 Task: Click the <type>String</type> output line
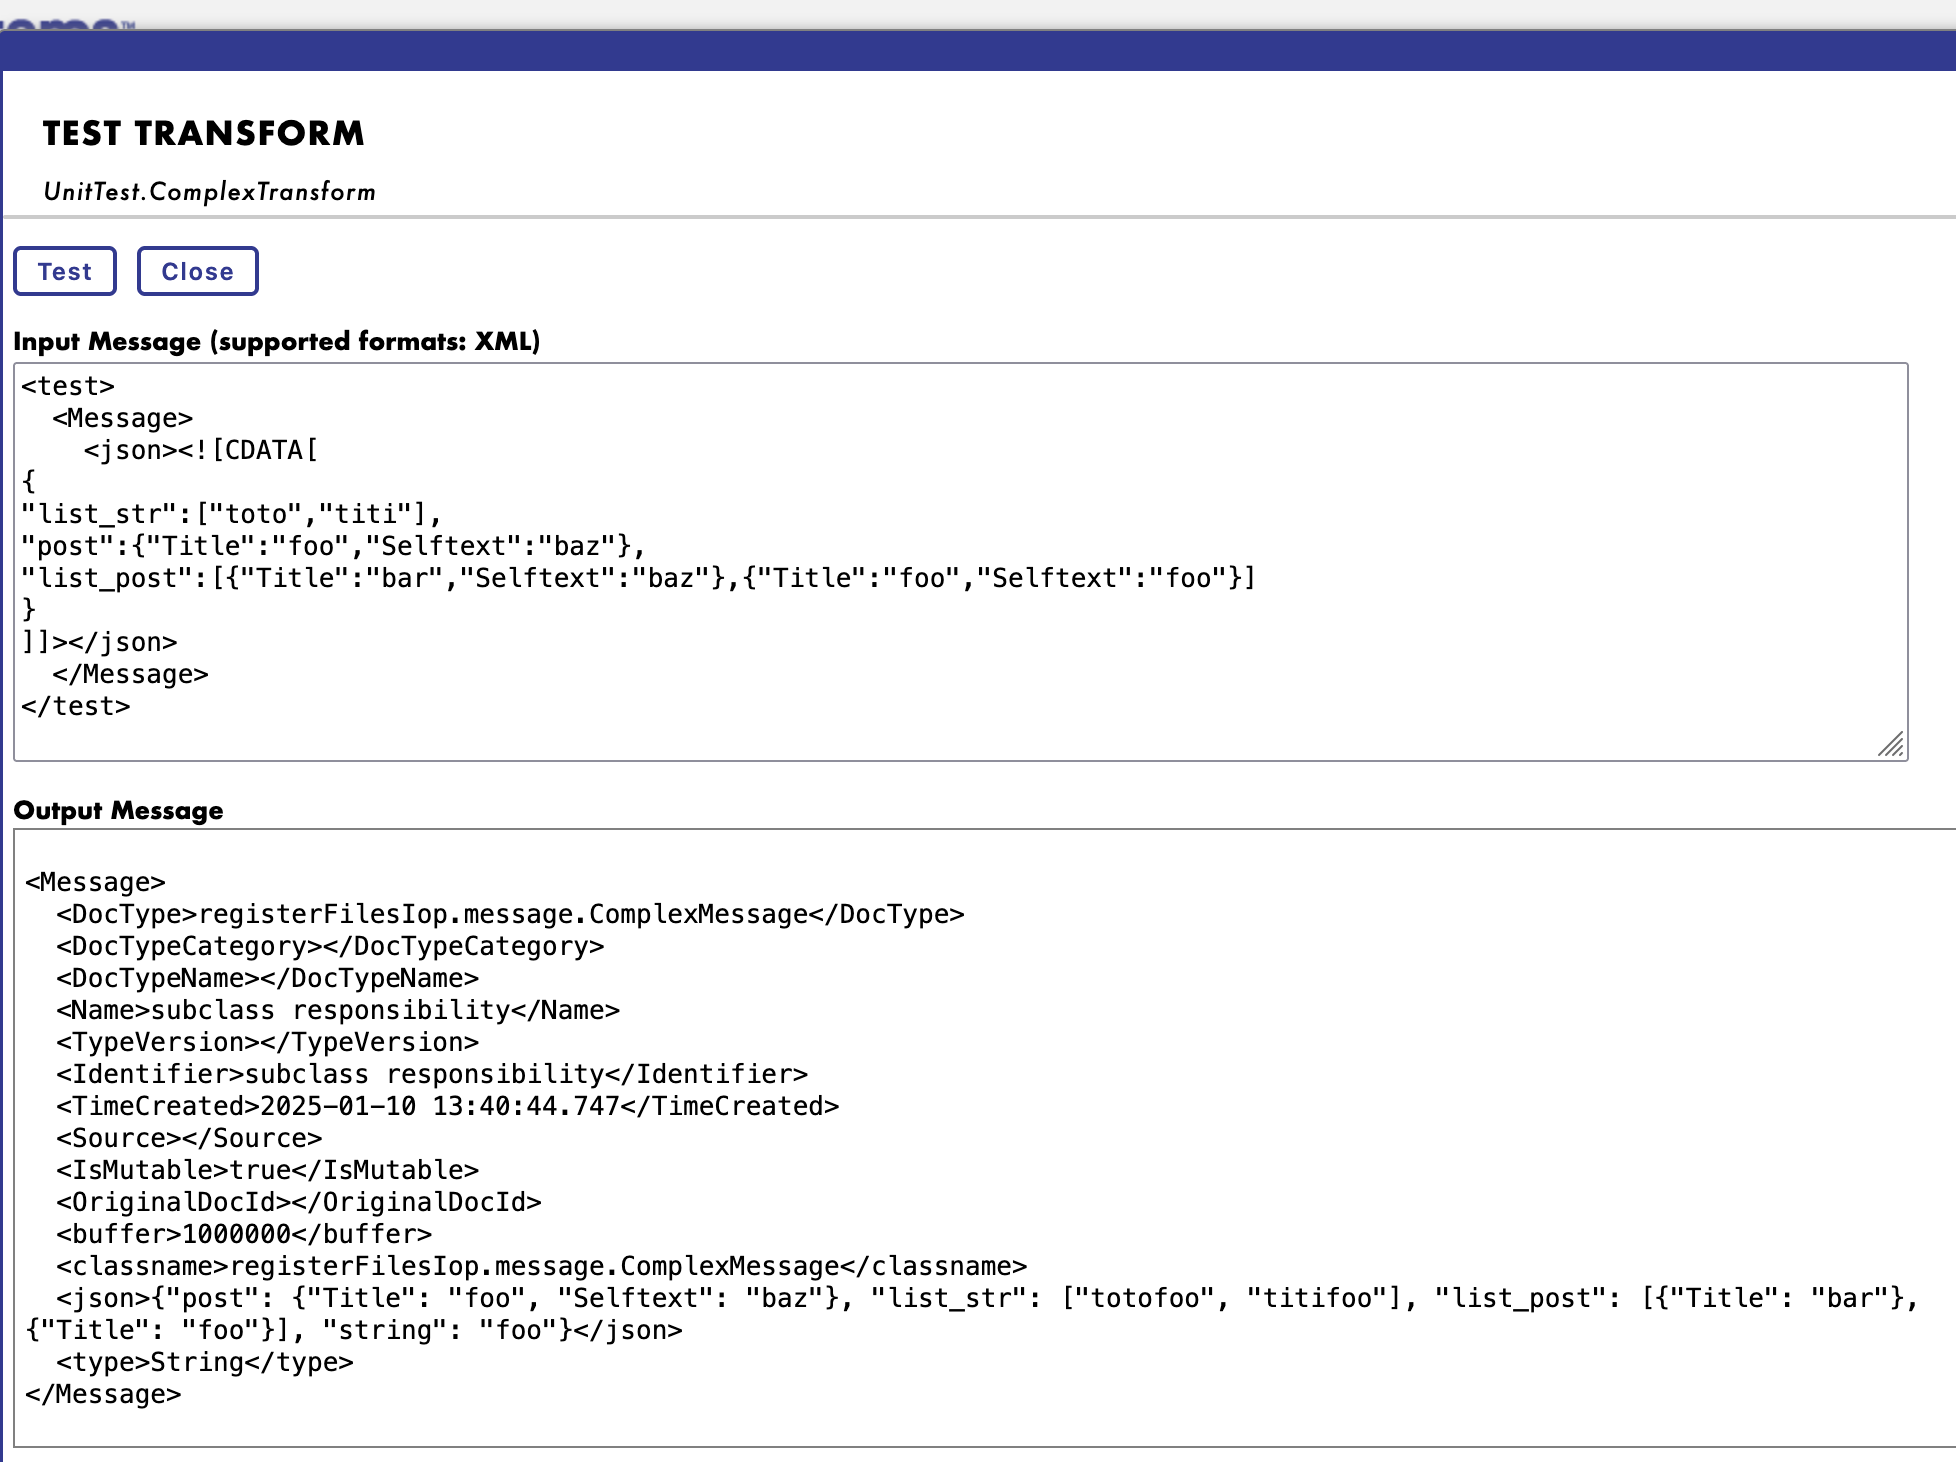(x=204, y=1362)
